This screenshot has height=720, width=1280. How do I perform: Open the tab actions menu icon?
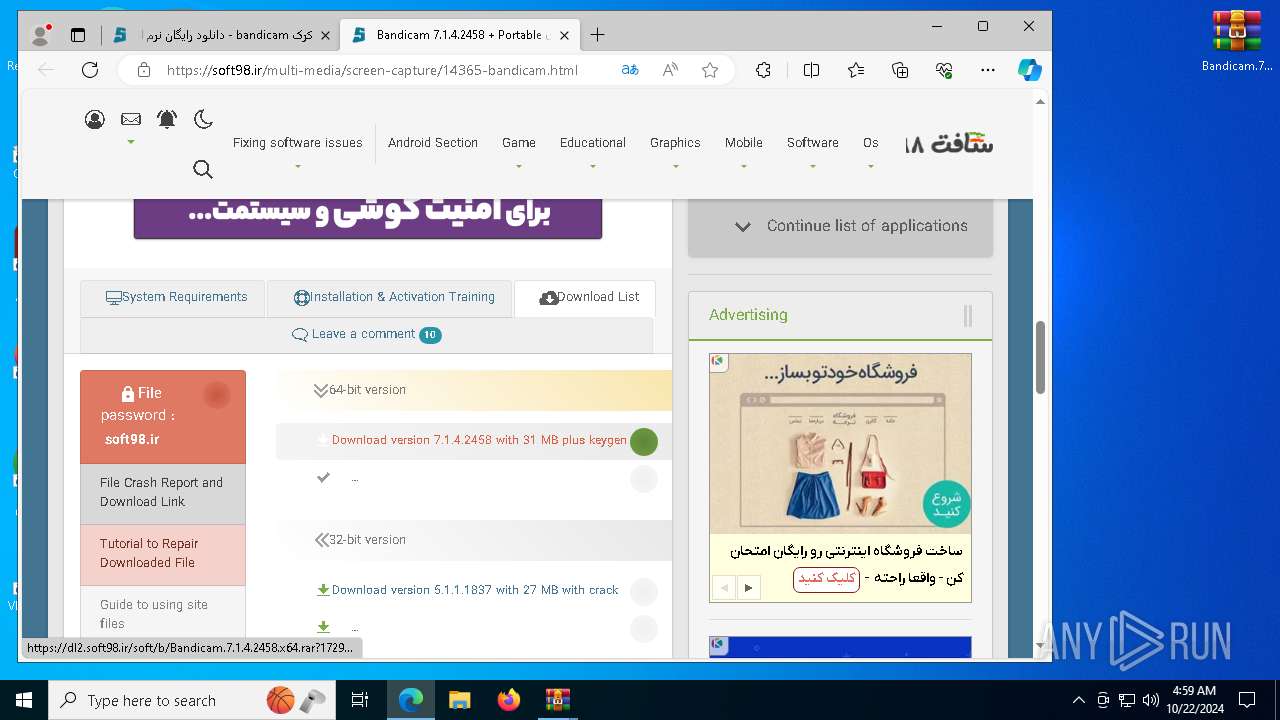pyautogui.click(x=78, y=35)
